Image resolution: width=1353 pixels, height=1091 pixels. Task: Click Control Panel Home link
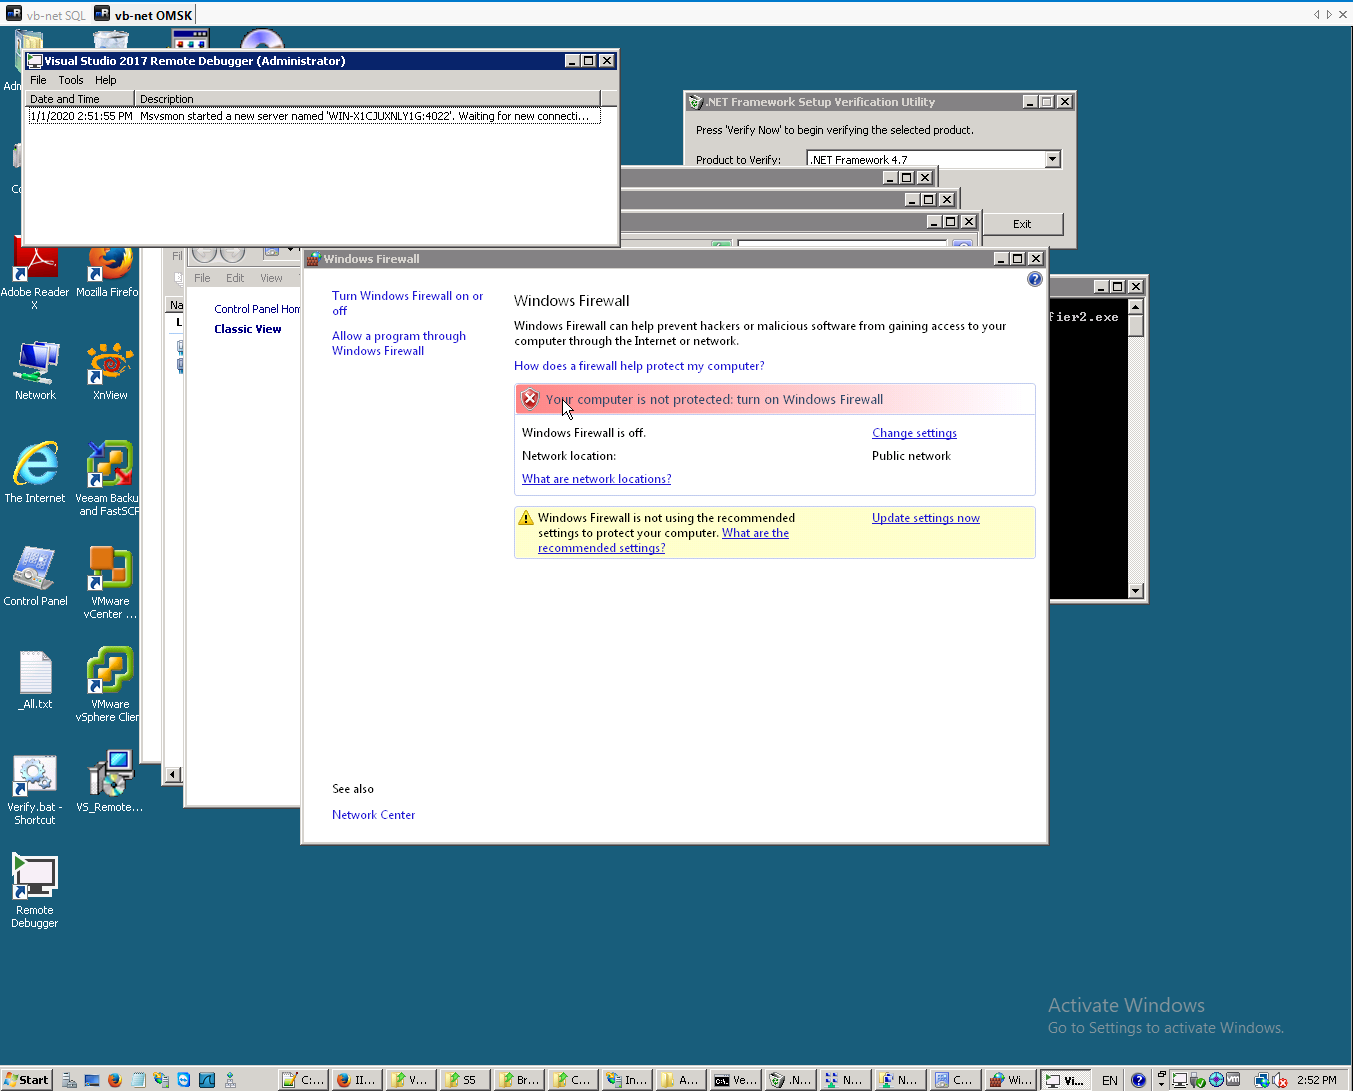(x=257, y=309)
